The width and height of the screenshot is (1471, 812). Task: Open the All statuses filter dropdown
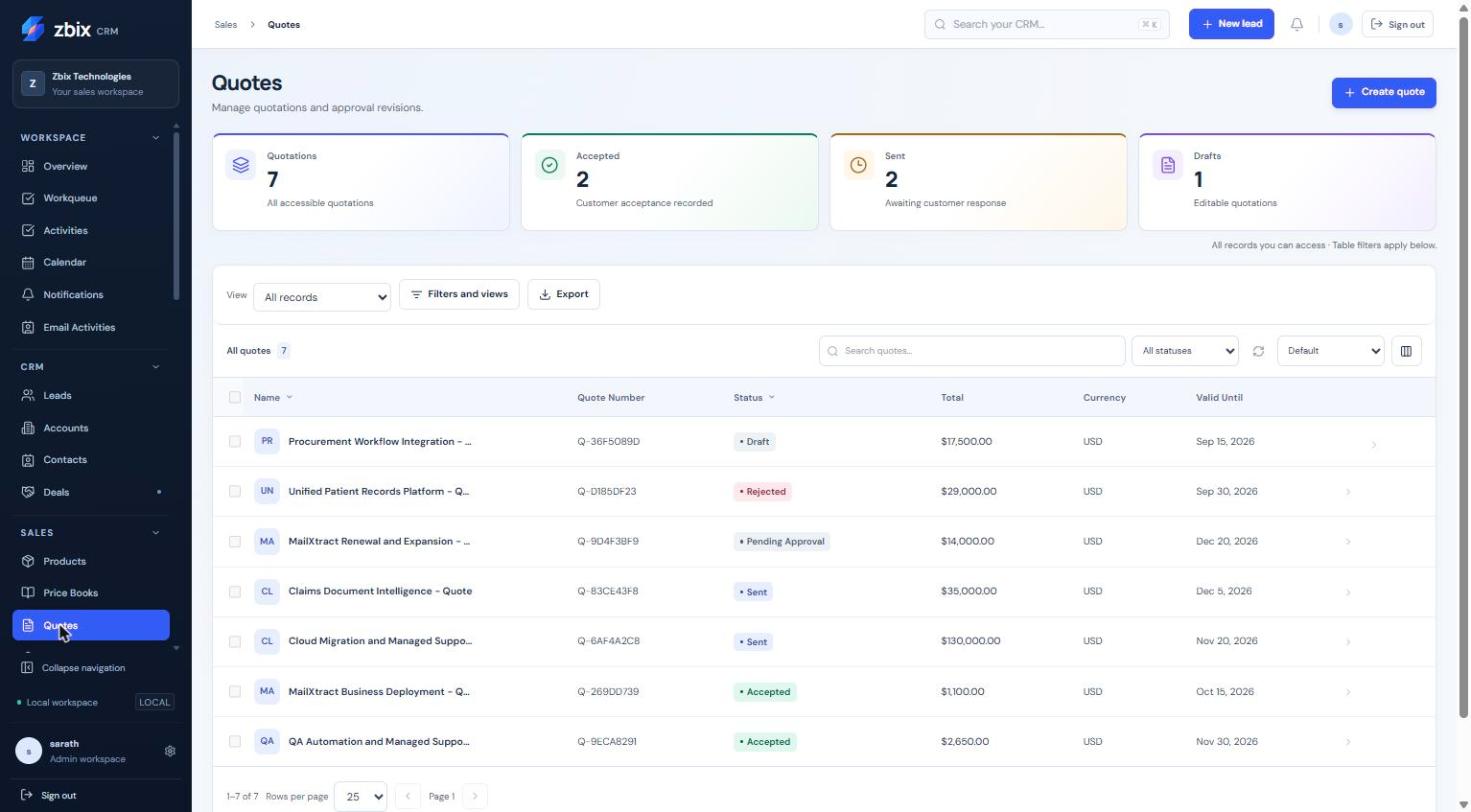click(x=1185, y=351)
